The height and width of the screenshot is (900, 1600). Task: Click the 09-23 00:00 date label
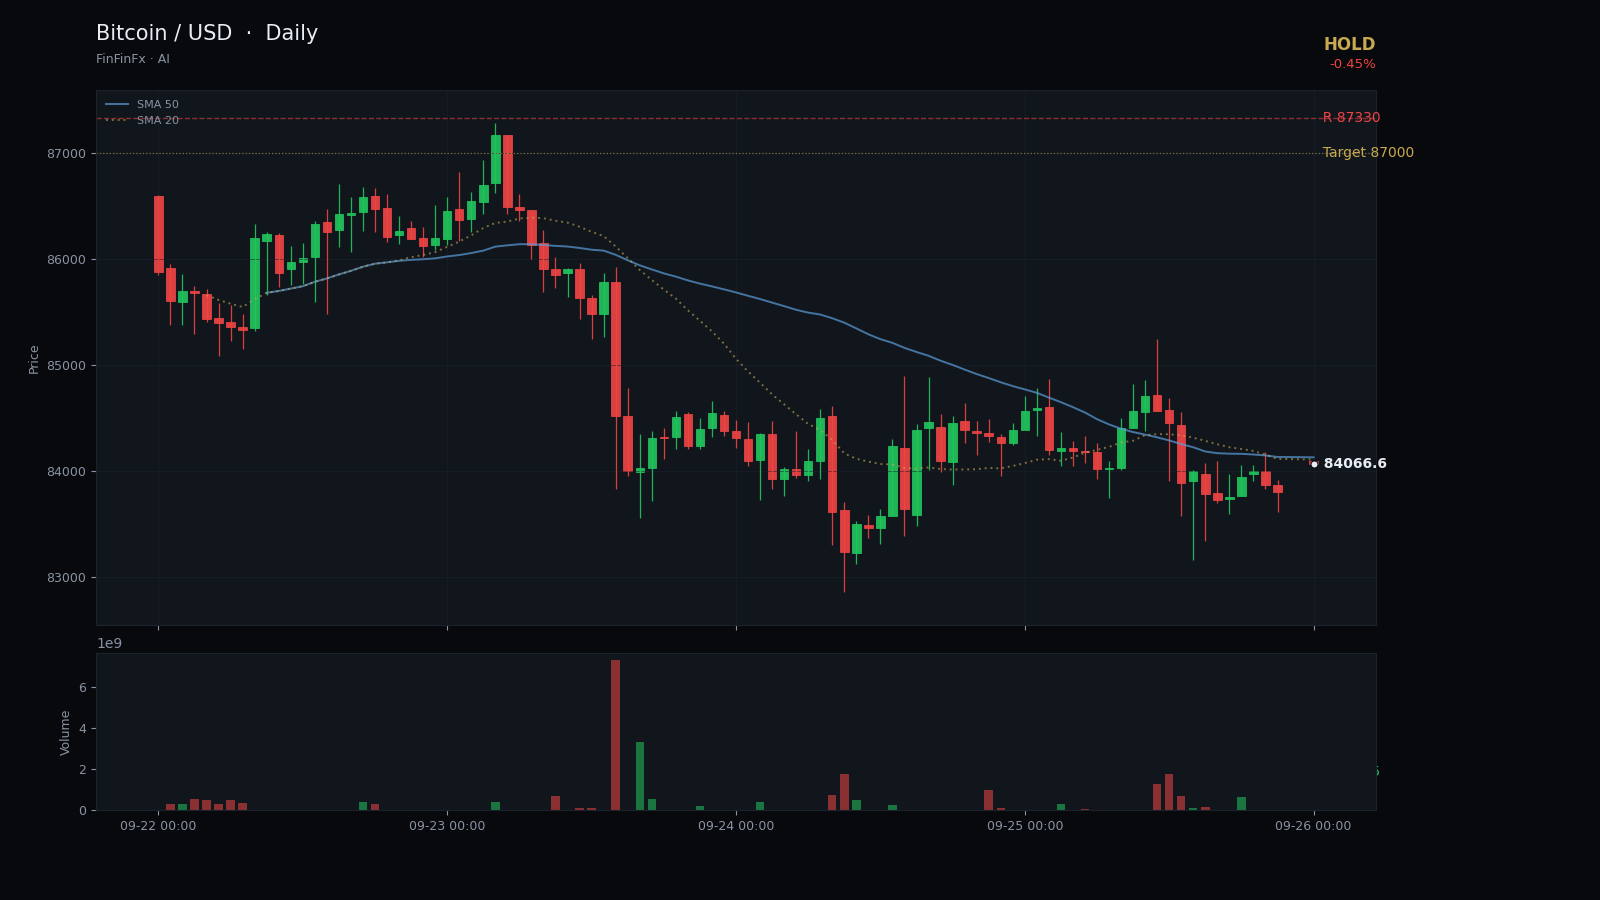[447, 826]
